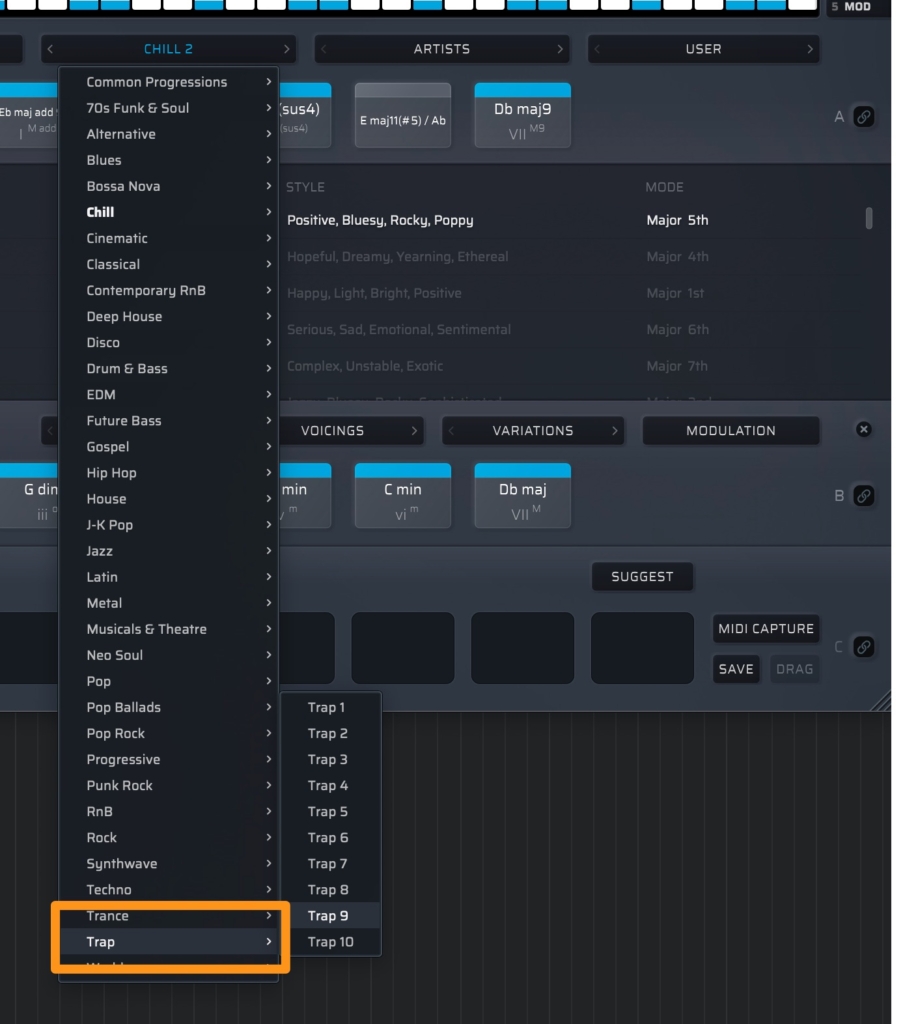
Task: Click the next arrow beside USER
Action: pos(809,49)
